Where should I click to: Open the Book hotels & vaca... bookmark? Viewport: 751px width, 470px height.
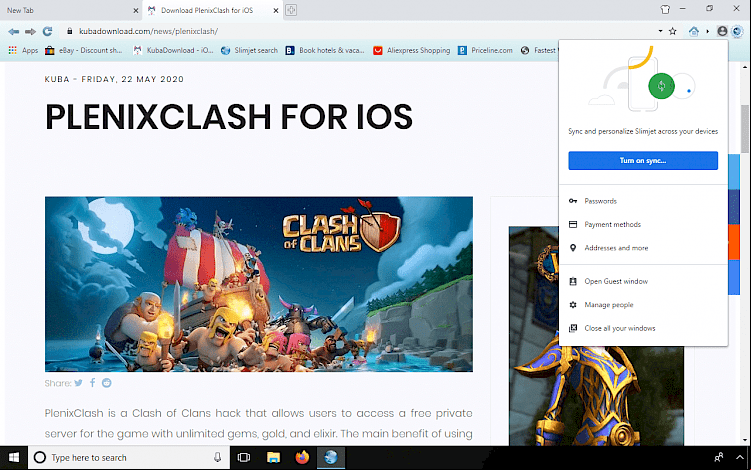[325, 50]
